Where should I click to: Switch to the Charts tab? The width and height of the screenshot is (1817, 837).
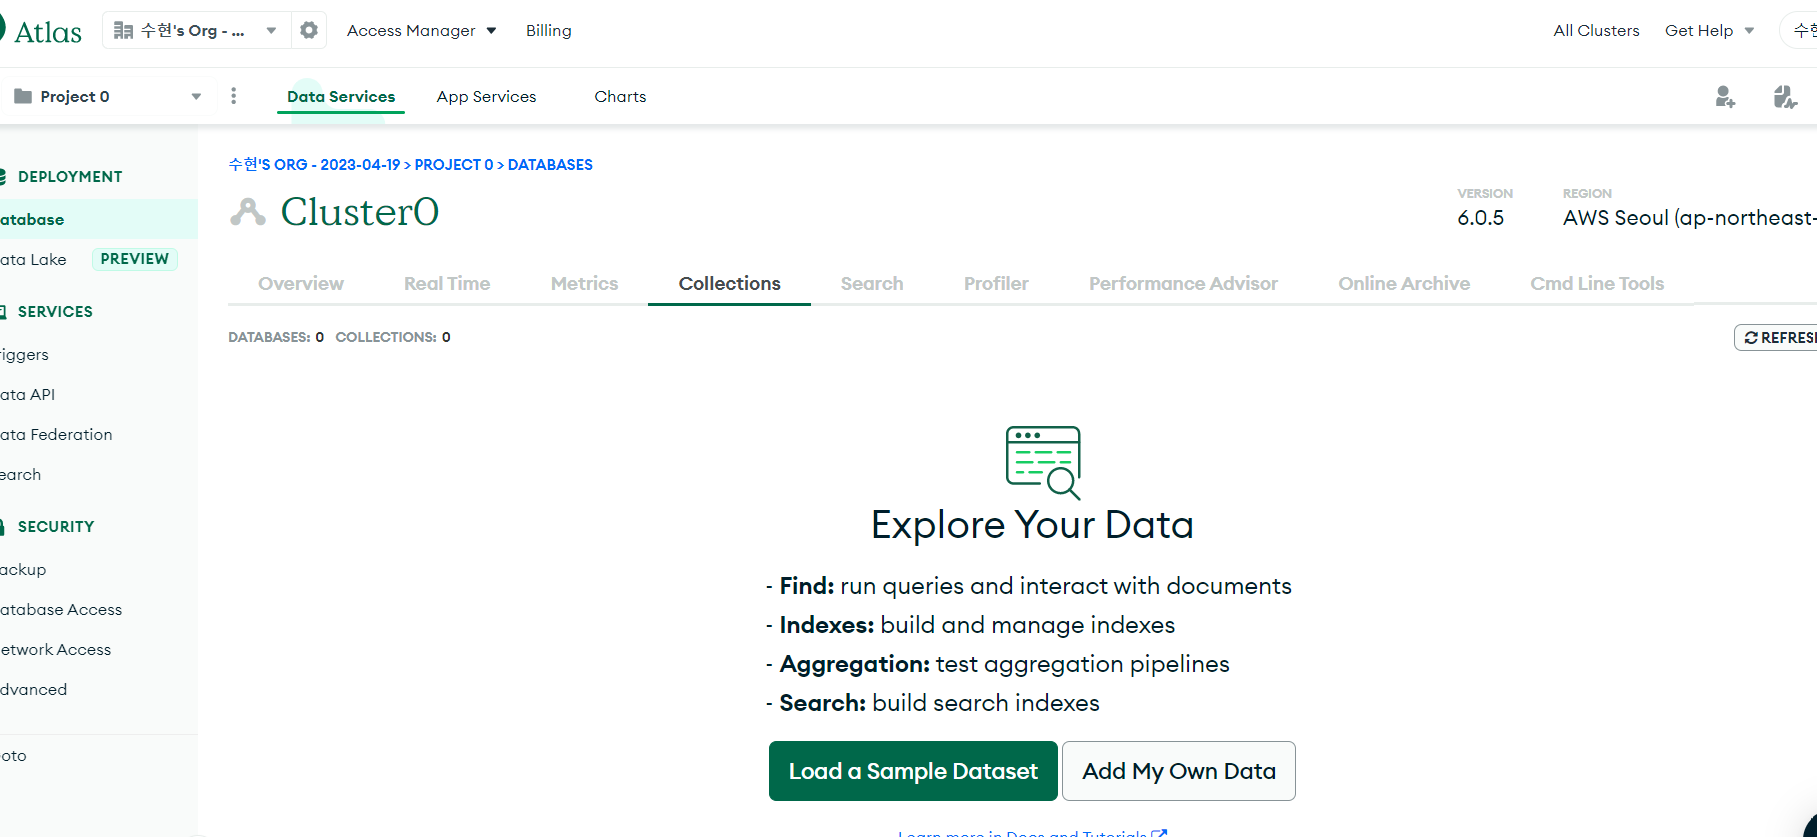click(620, 96)
